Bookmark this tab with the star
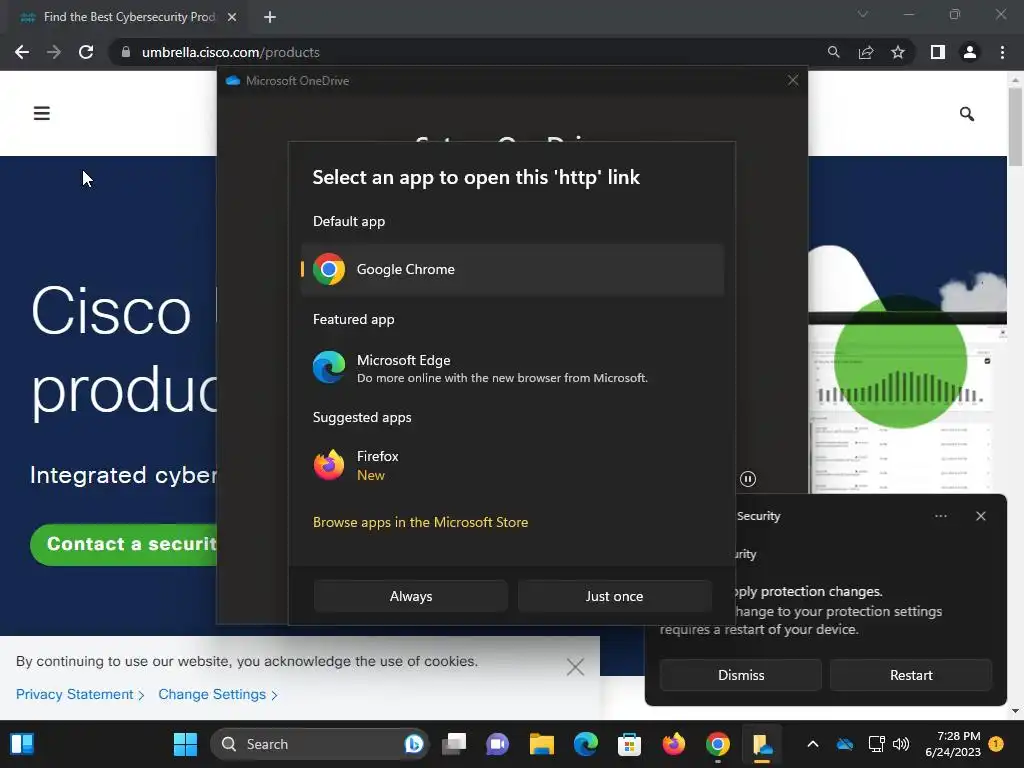 tap(898, 52)
